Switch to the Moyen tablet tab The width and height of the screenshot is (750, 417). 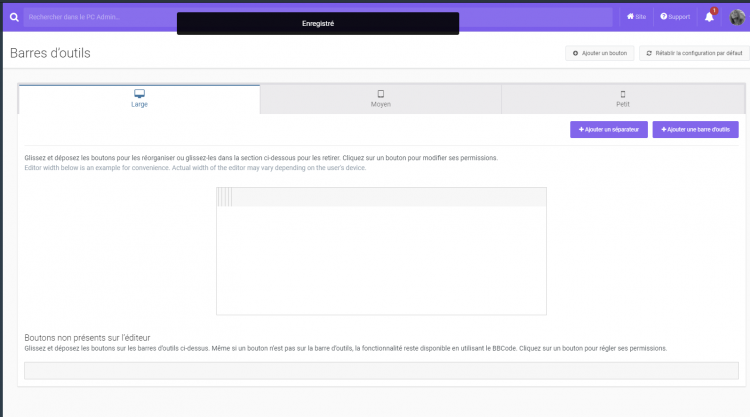380,98
